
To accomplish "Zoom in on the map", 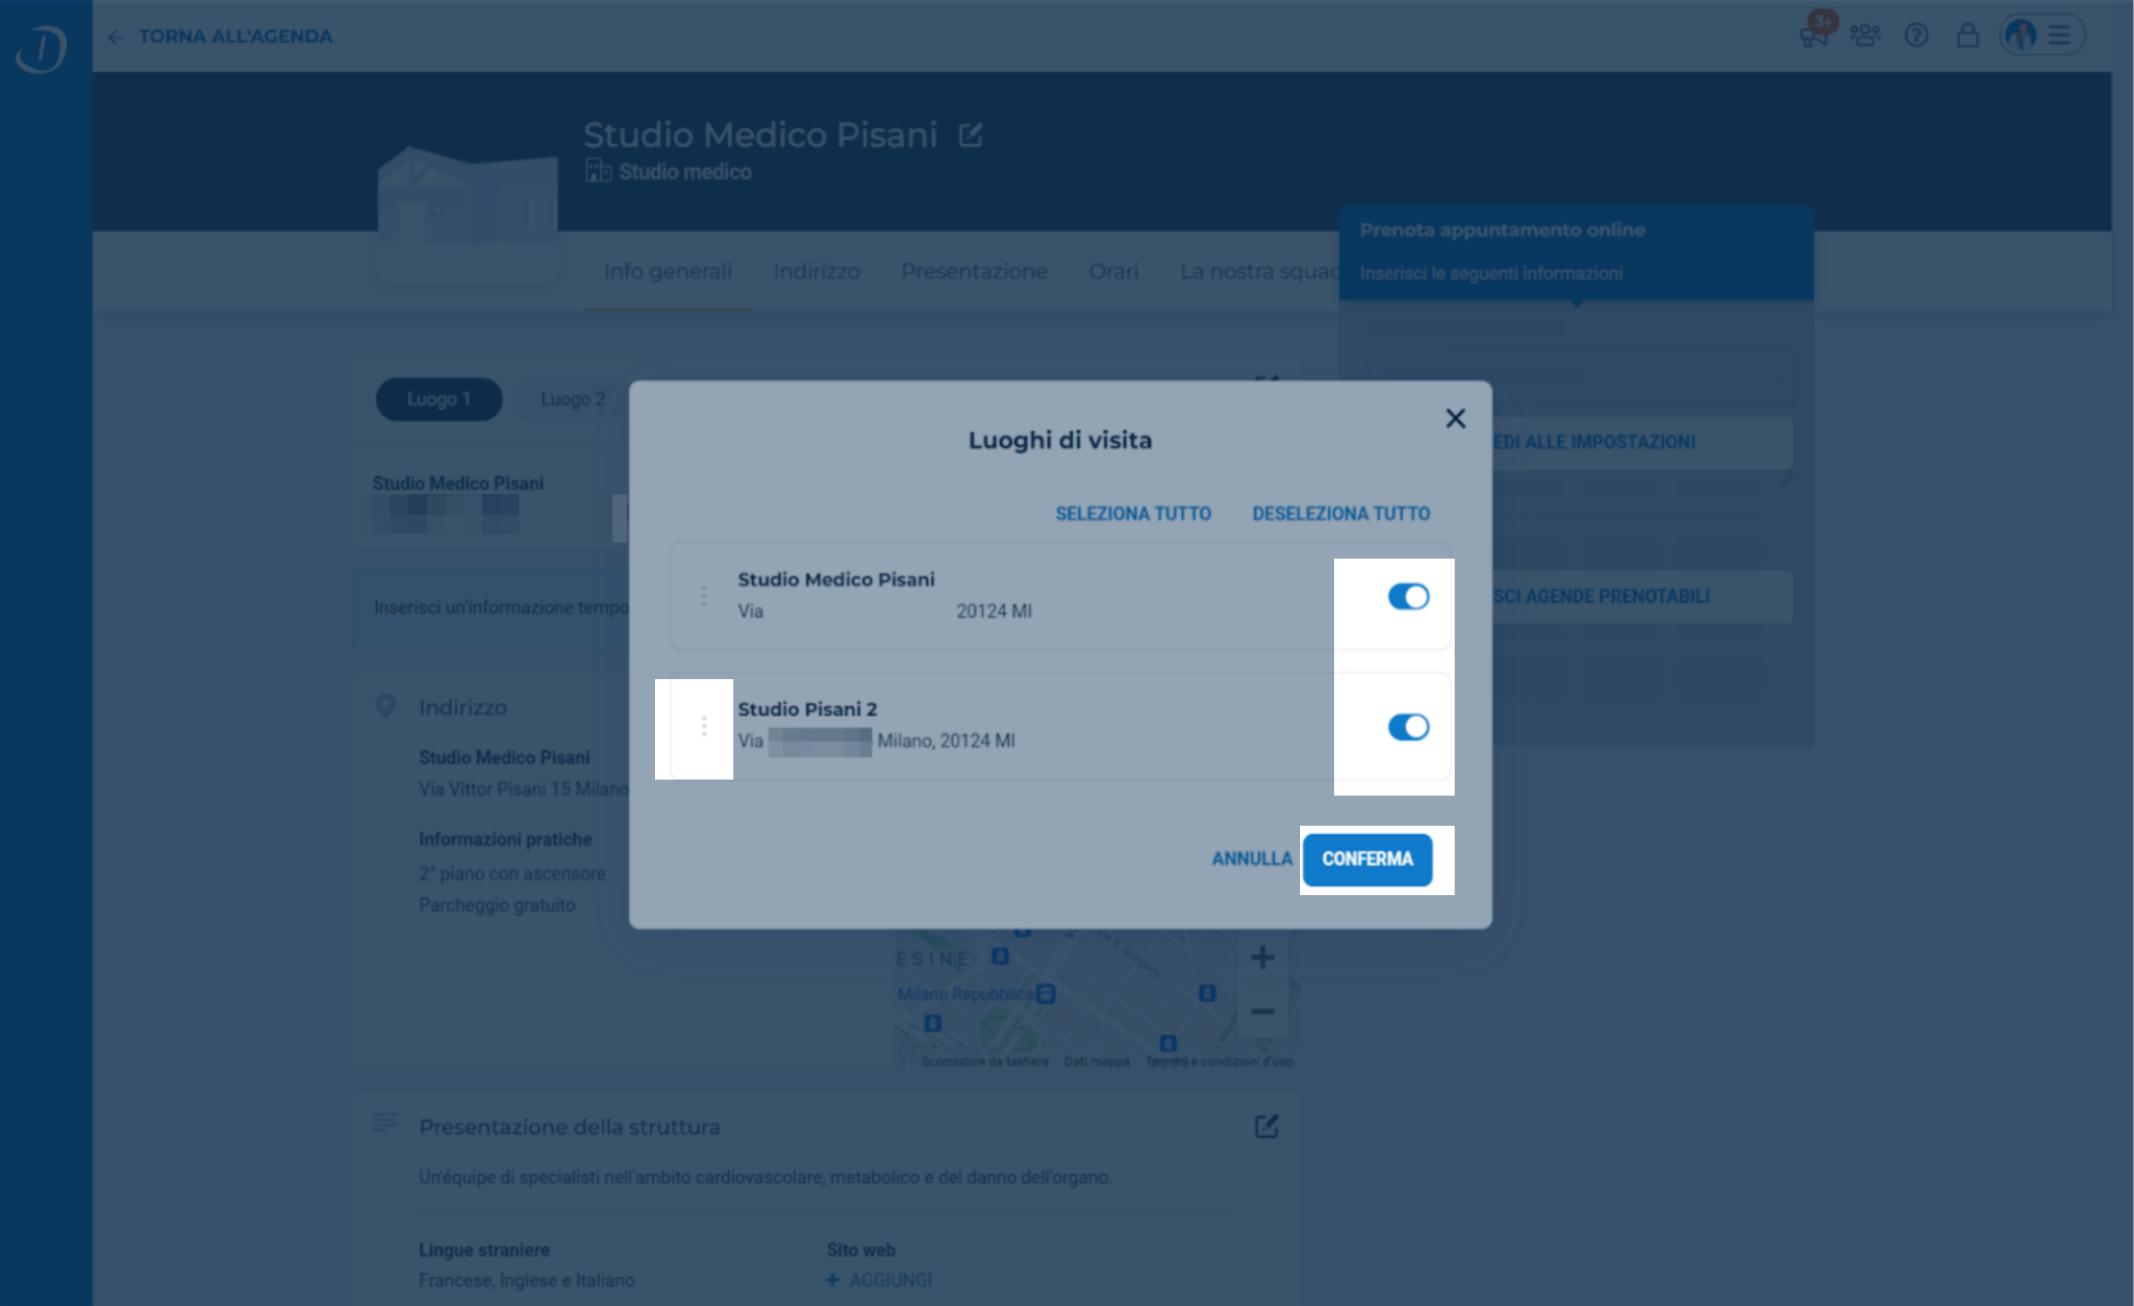I will click(x=1262, y=957).
